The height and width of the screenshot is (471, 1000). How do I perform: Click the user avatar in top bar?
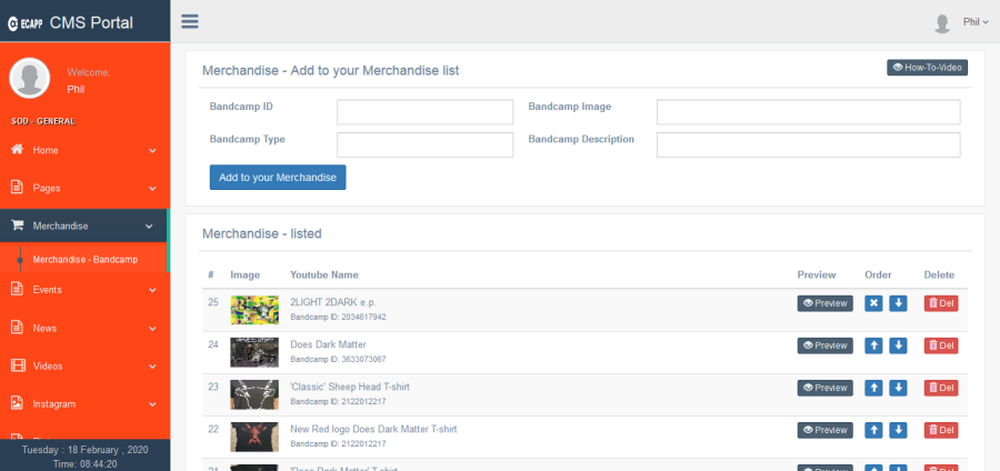click(942, 23)
